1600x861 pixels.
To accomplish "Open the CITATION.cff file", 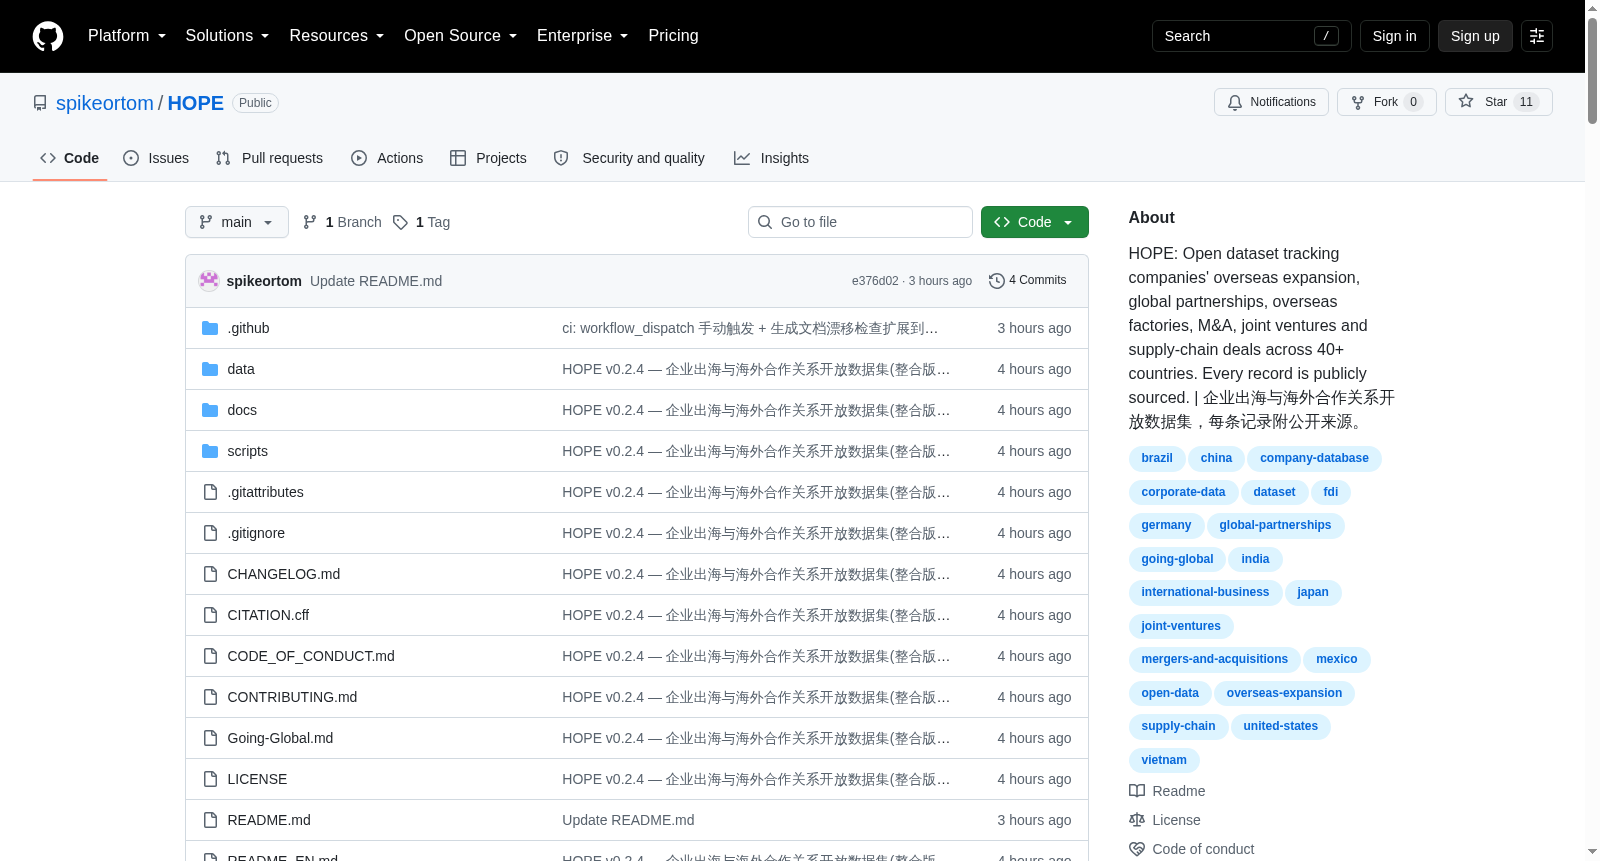I will point(268,615).
